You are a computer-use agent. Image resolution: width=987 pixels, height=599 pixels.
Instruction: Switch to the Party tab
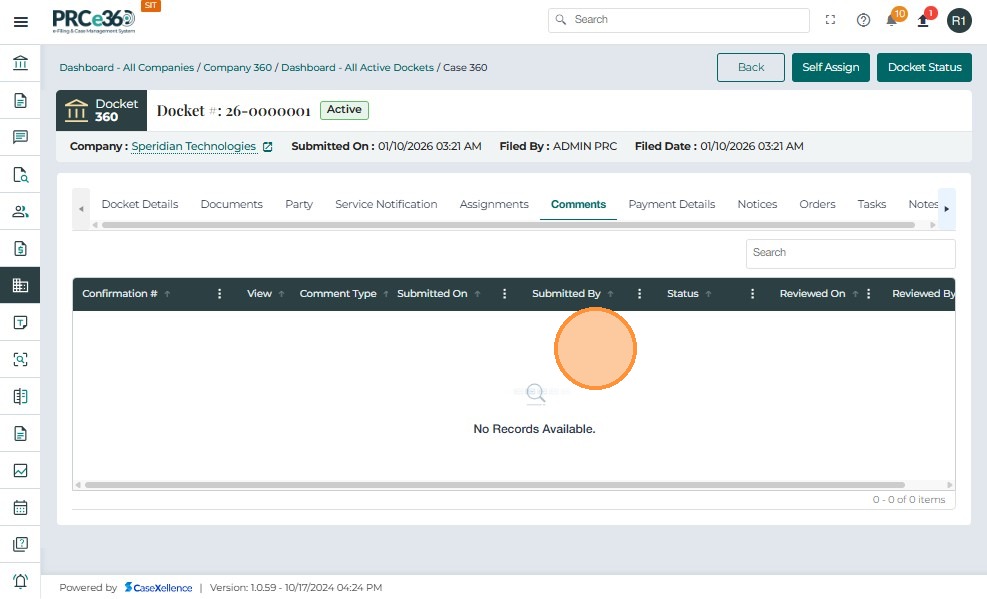pyautogui.click(x=299, y=204)
